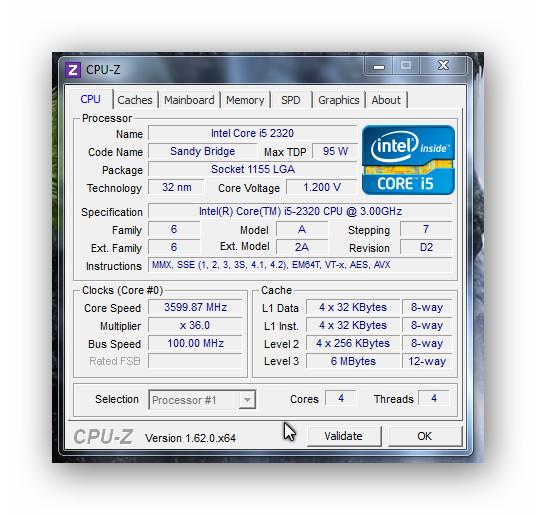This screenshot has height=515, width=536.
Task: Click the CPU-Z purple Z title icon
Action: coord(72,70)
